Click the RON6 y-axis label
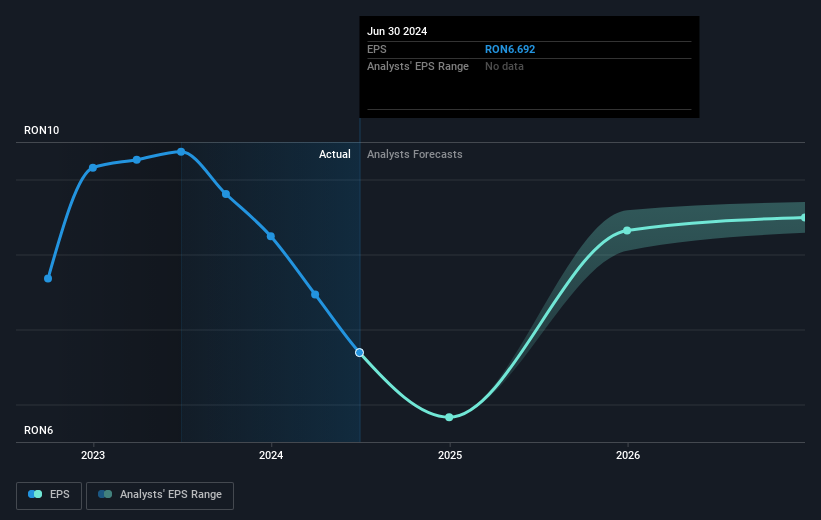Image resolution: width=821 pixels, height=520 pixels. click(x=39, y=430)
